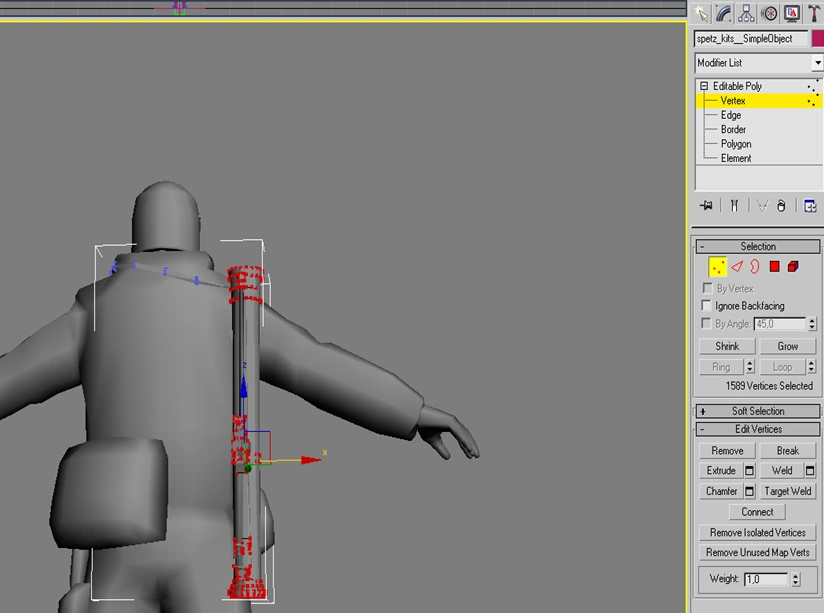Click Remove Unused Map Verts button
The height and width of the screenshot is (613, 824).
point(757,553)
